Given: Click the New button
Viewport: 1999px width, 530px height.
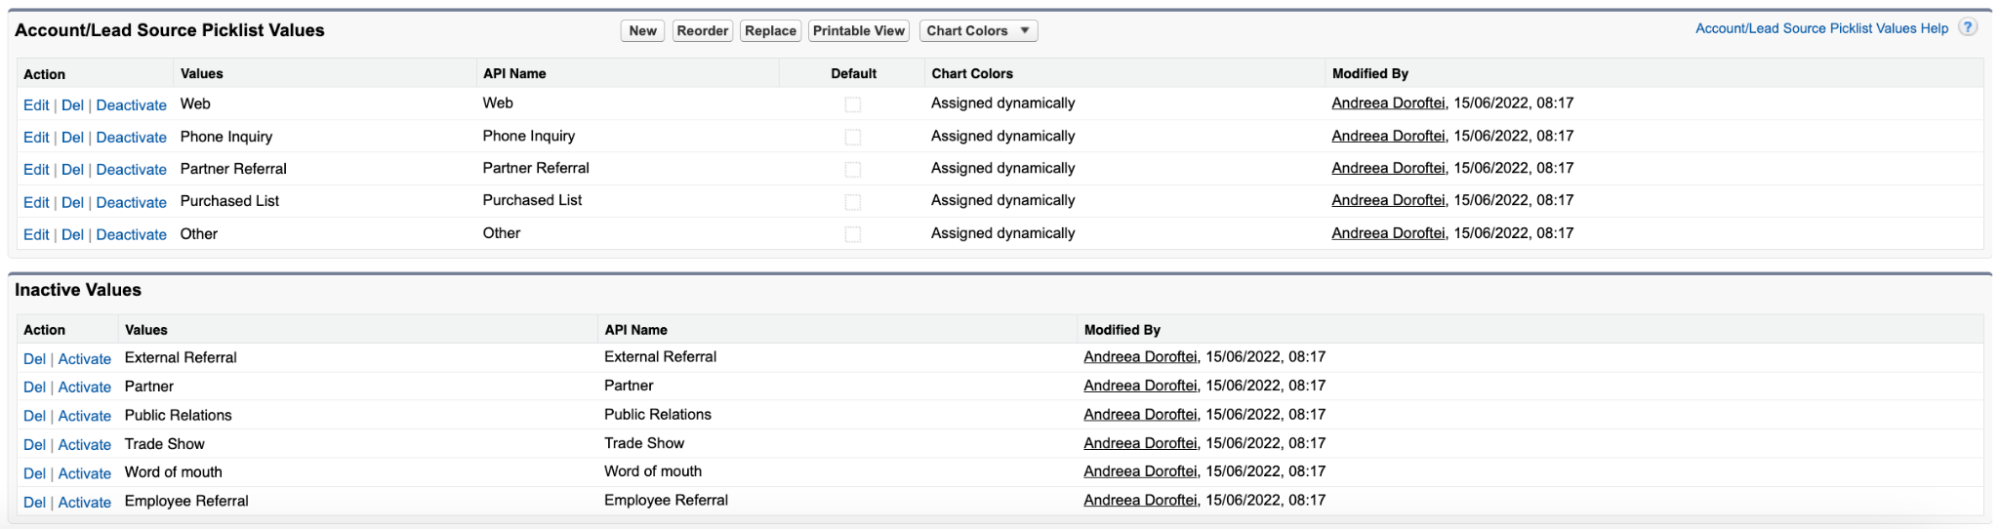Looking at the screenshot, I should coord(643,31).
